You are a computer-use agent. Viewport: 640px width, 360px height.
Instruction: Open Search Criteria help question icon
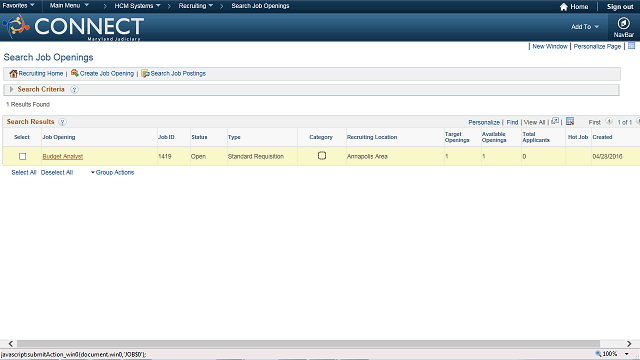[x=74, y=89]
